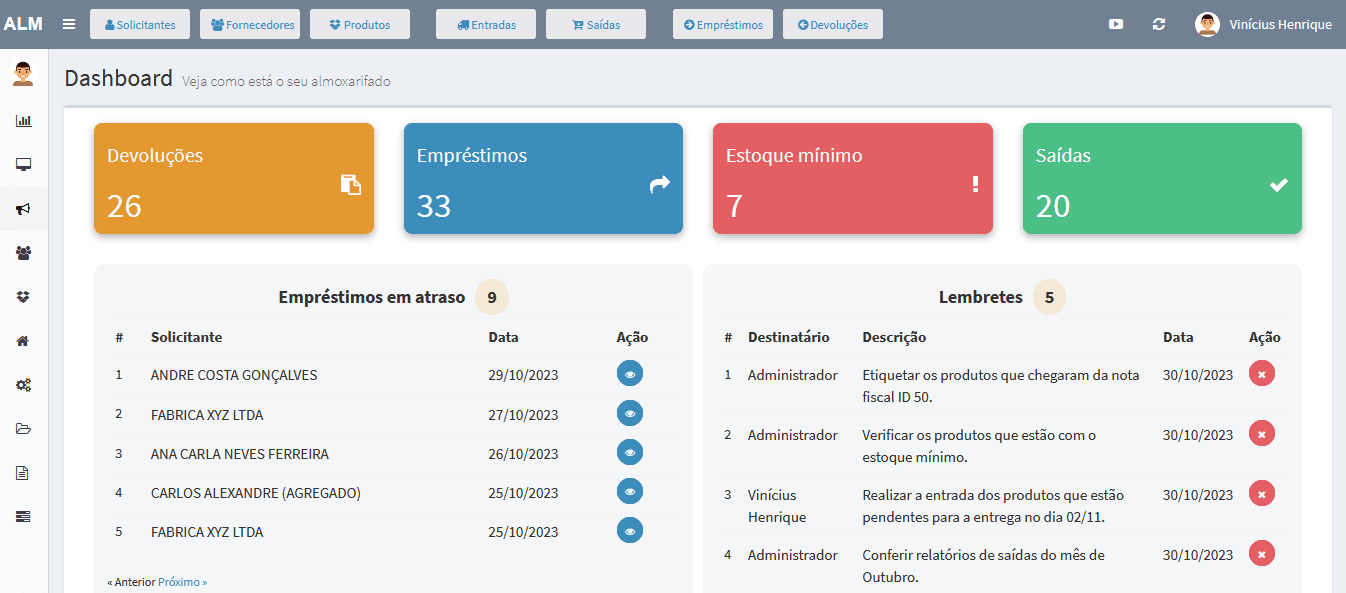The height and width of the screenshot is (593, 1346).
Task: Click the open folder icon in the sidebar
Action: (x=23, y=428)
